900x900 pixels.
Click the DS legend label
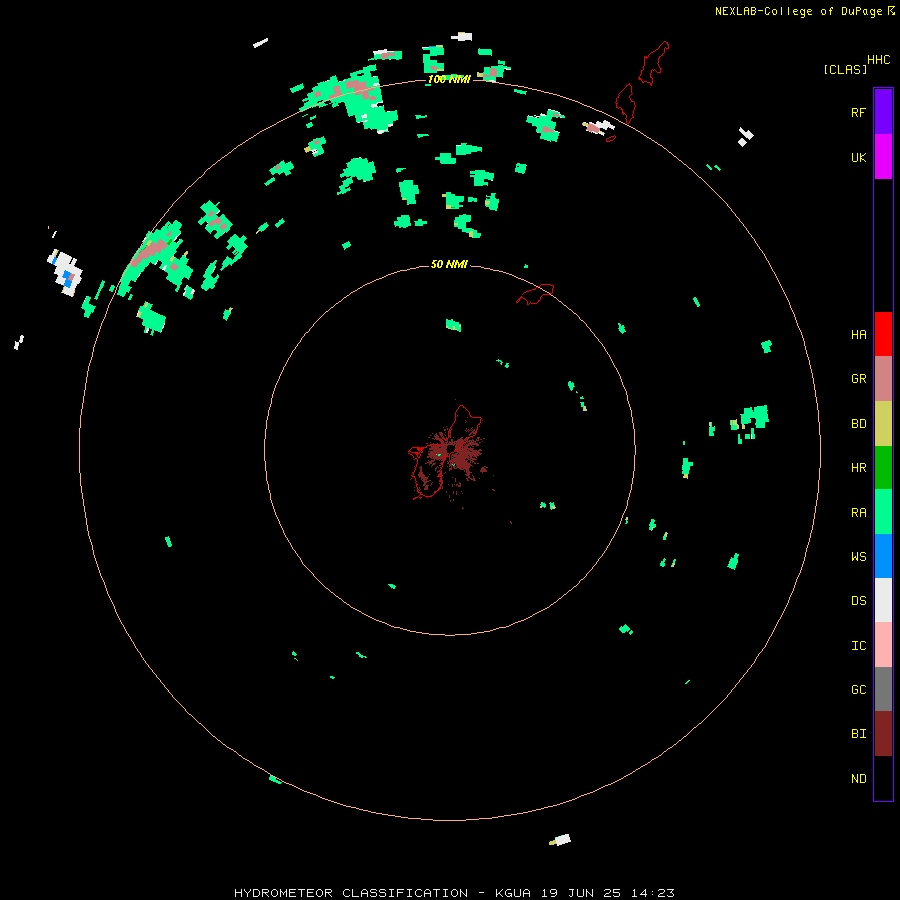pos(858,601)
